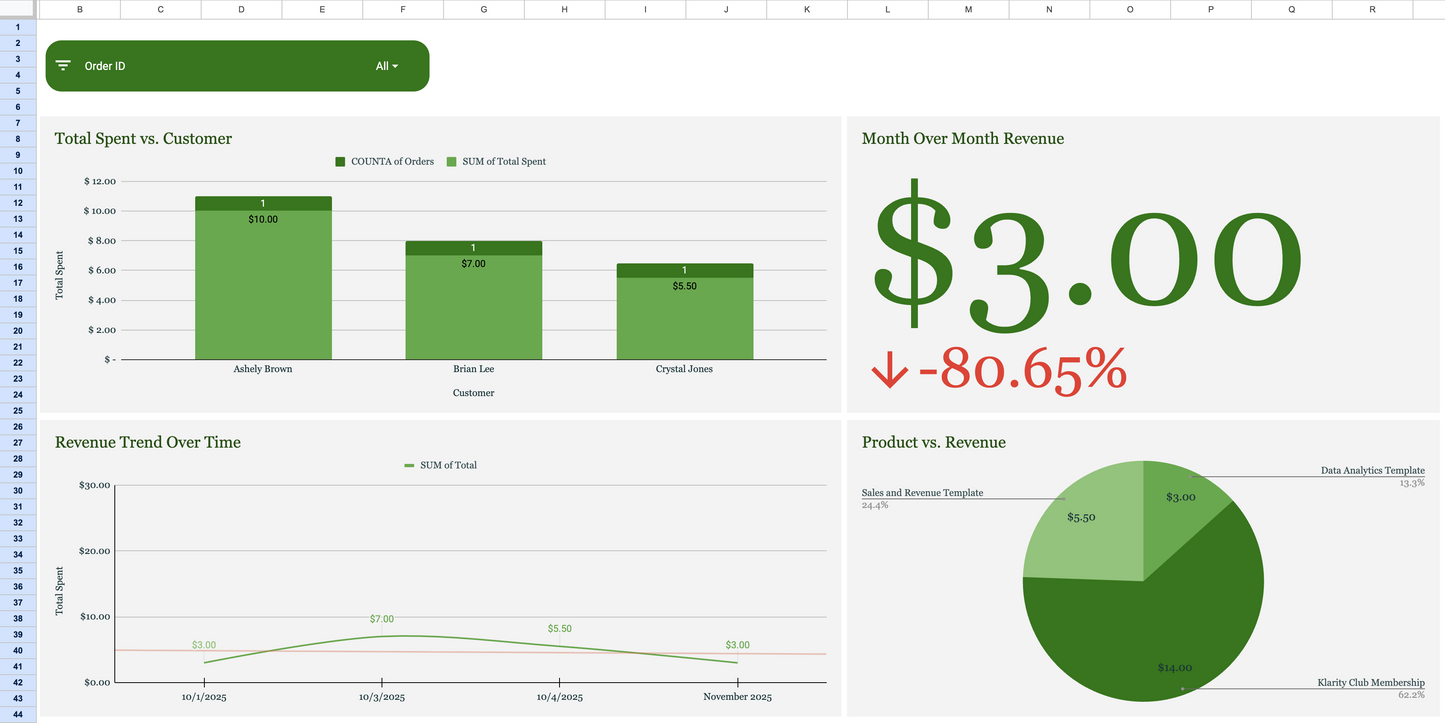Open the "All" dropdown on the Order ID slicer
Screen dimensions: 1445x723
[386, 65]
